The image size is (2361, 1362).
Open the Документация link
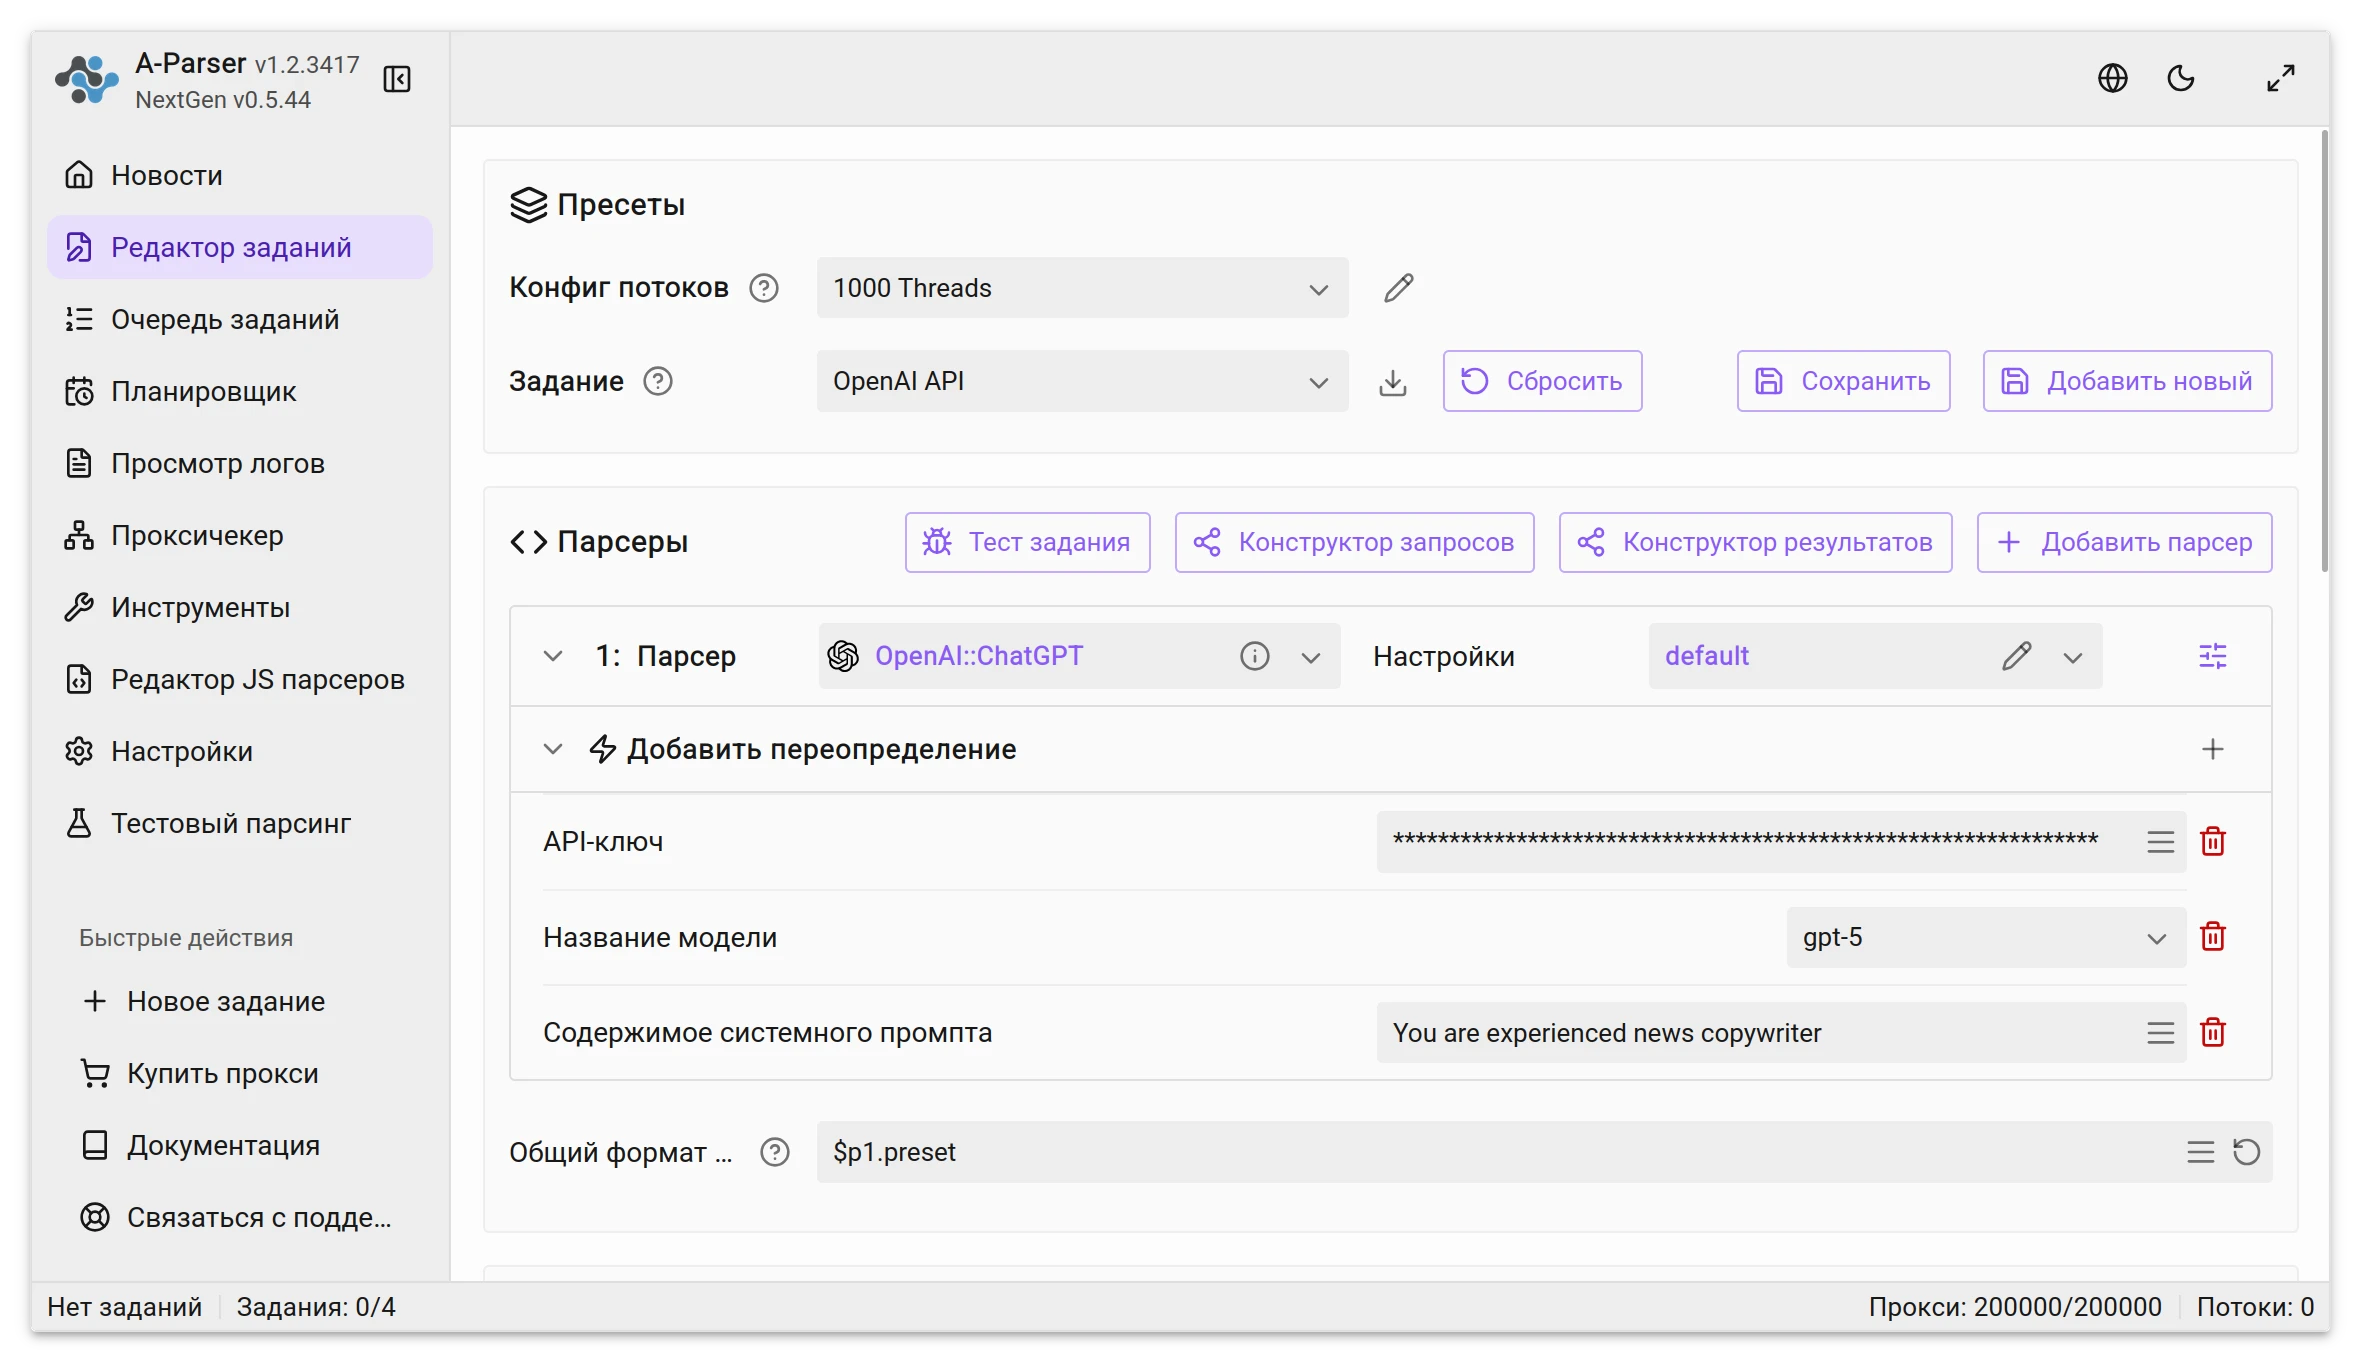pyautogui.click(x=240, y=1145)
